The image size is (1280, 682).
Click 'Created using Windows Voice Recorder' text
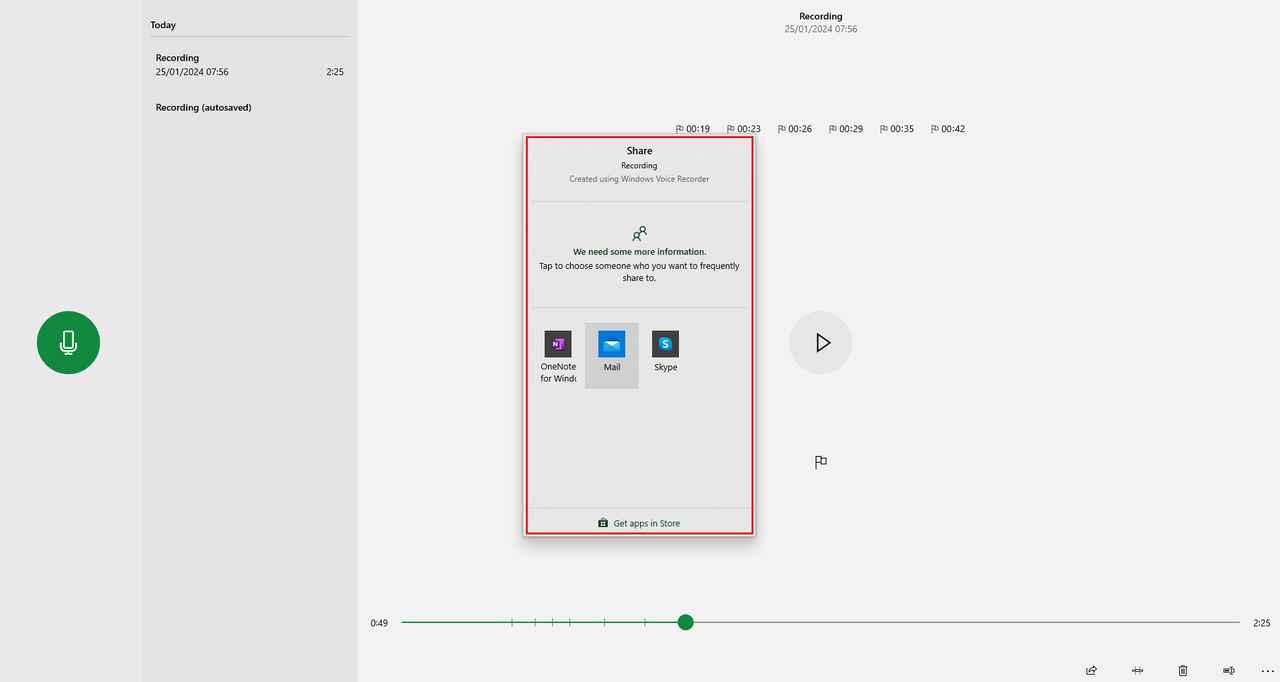tap(639, 179)
